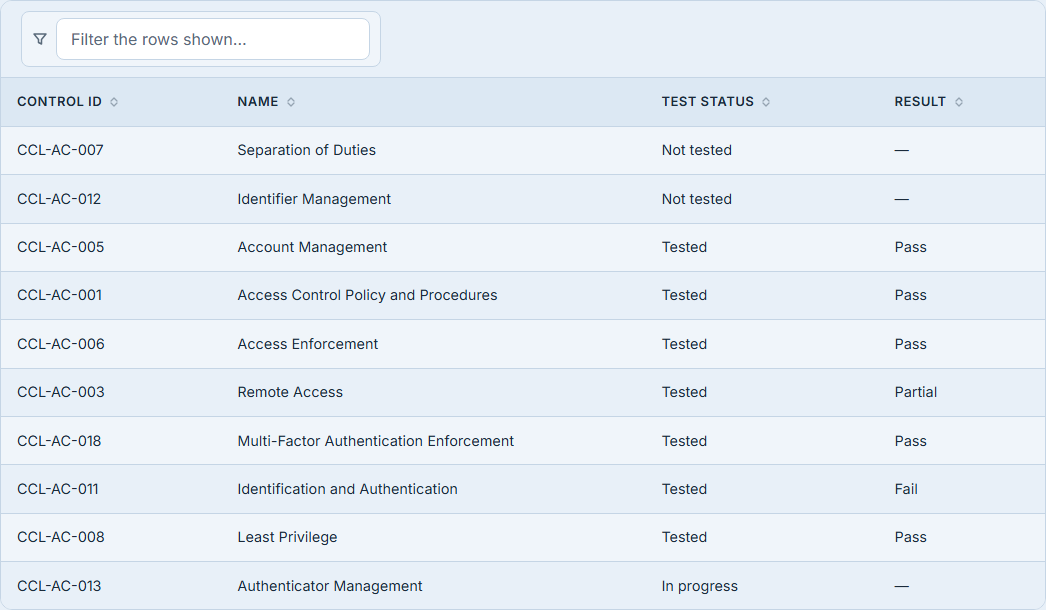Select the CCL-AC-008 control ID cell
Screen dimensions: 1046x610
pos(61,537)
